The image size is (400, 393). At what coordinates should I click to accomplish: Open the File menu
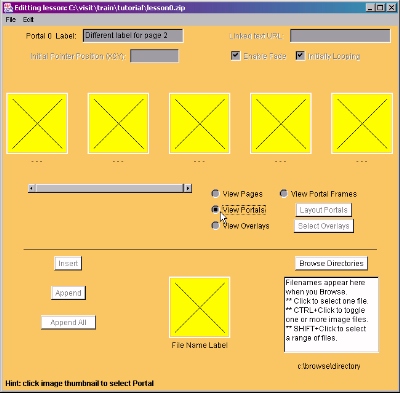pyautogui.click(x=10, y=20)
